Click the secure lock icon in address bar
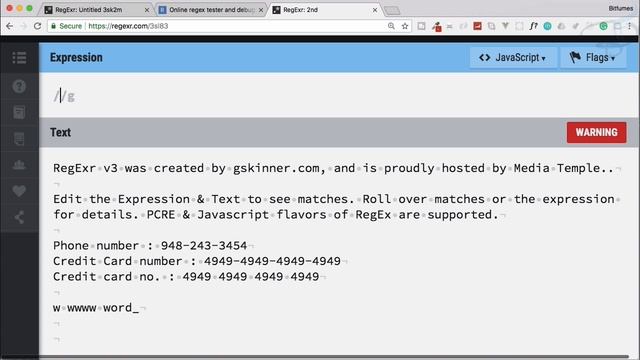Screen dimensions: 640x360 tap(53, 26)
